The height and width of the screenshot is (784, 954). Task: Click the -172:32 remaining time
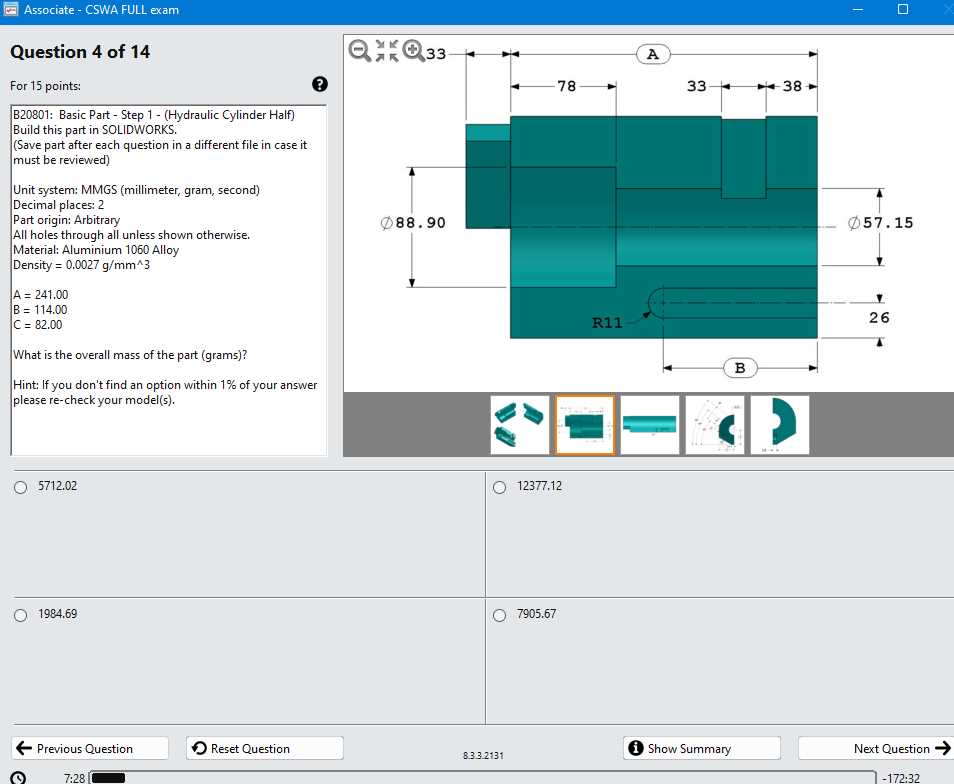point(901,778)
